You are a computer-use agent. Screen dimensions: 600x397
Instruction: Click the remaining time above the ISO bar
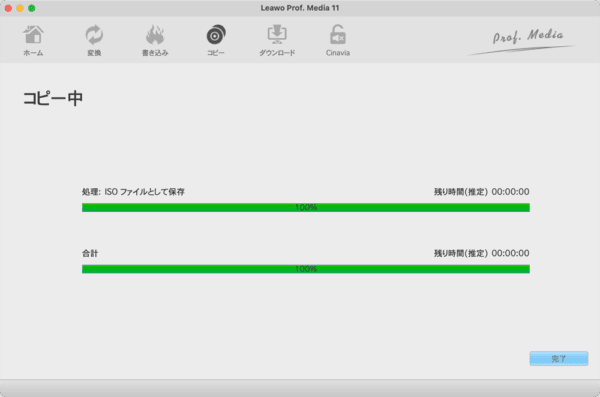481,192
